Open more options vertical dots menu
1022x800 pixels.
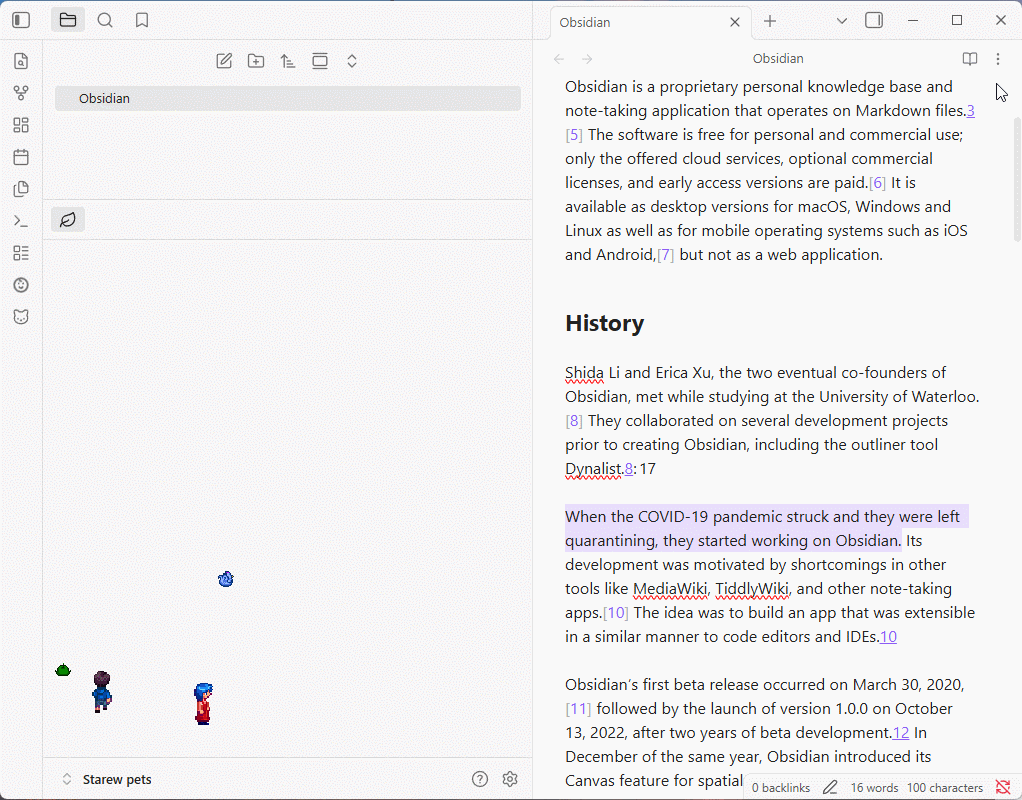coord(998,59)
